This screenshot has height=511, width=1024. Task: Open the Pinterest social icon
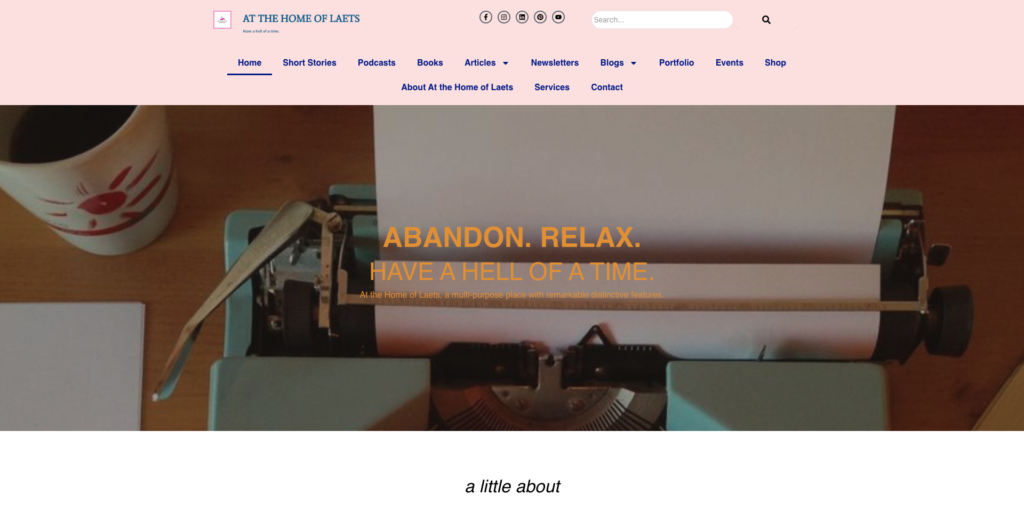540,17
